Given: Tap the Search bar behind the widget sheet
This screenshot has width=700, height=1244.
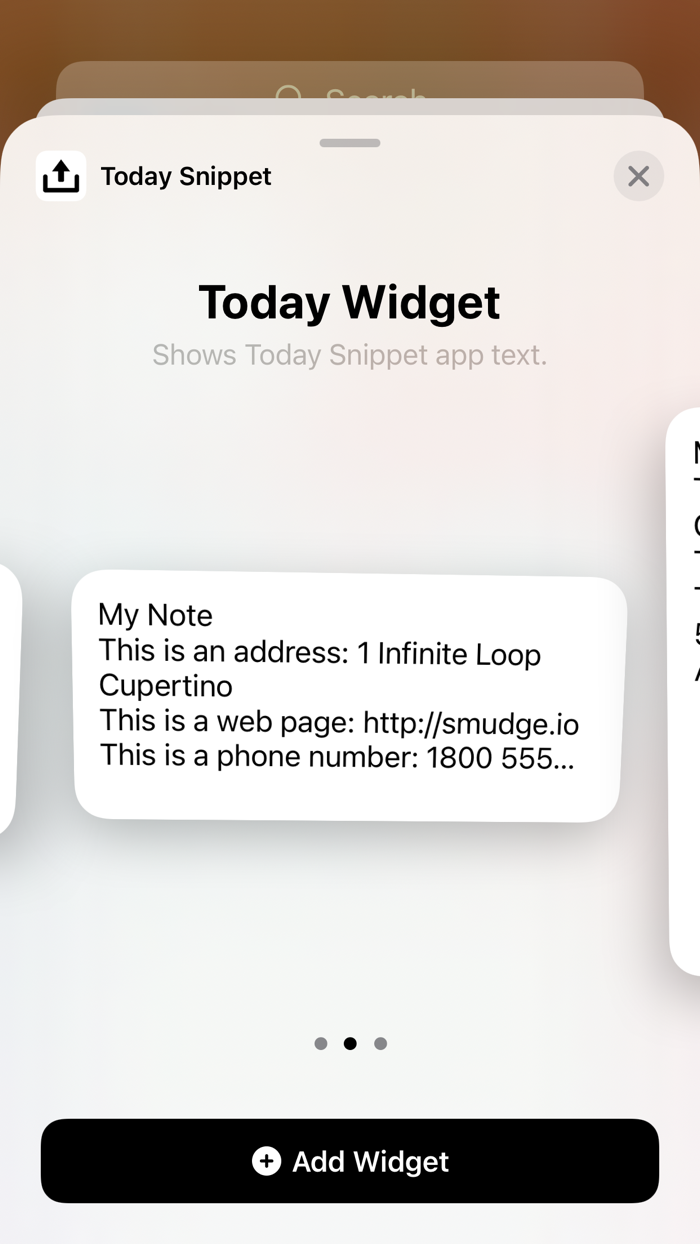Looking at the screenshot, I should 350,96.
